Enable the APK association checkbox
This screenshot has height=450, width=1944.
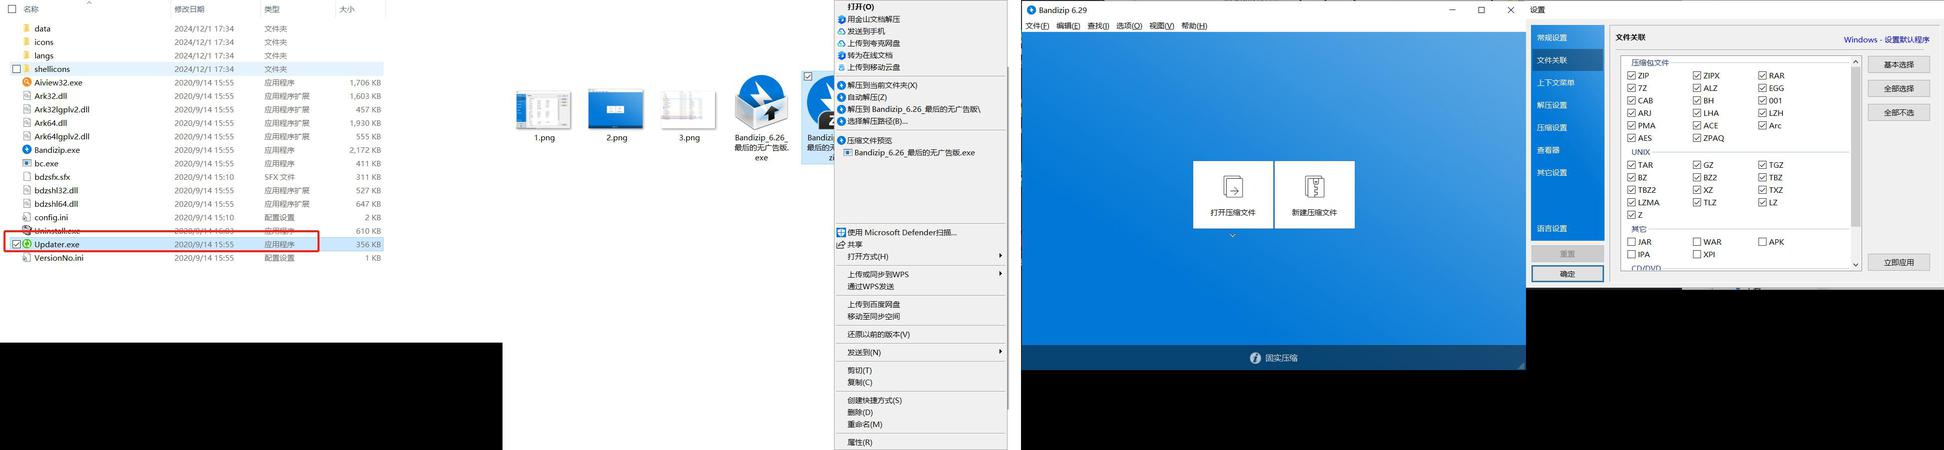tap(1762, 242)
